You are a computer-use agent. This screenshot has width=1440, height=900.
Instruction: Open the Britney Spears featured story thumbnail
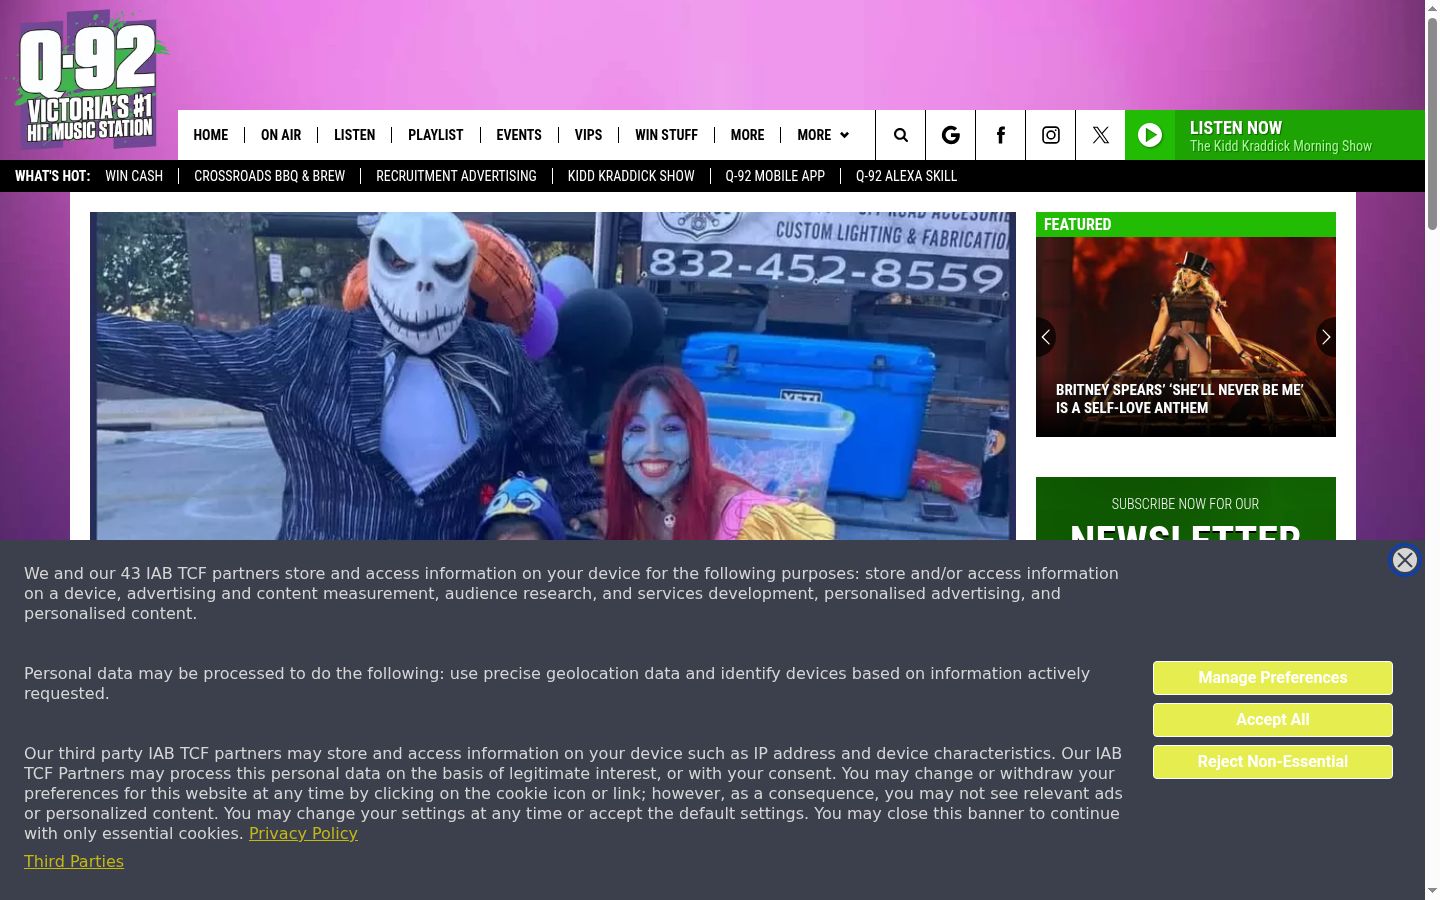pos(1186,337)
